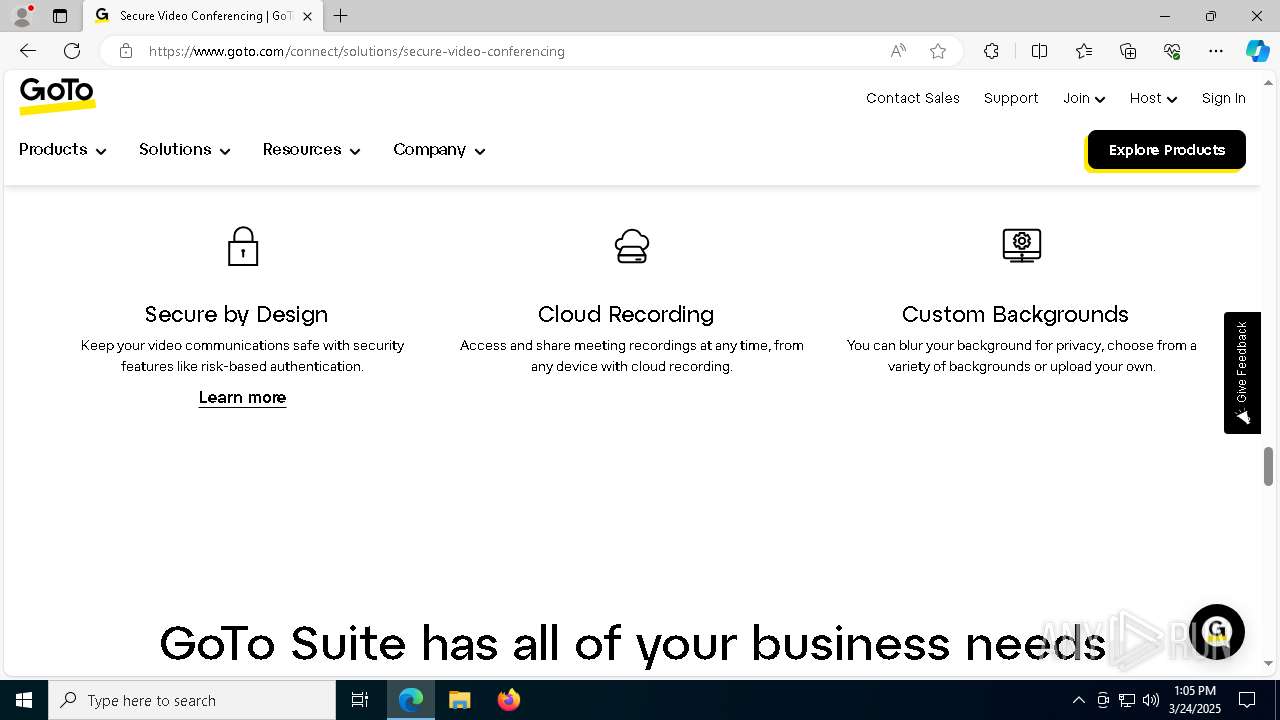Open Task View on taskbar
1280x720 pixels.
(x=360, y=700)
